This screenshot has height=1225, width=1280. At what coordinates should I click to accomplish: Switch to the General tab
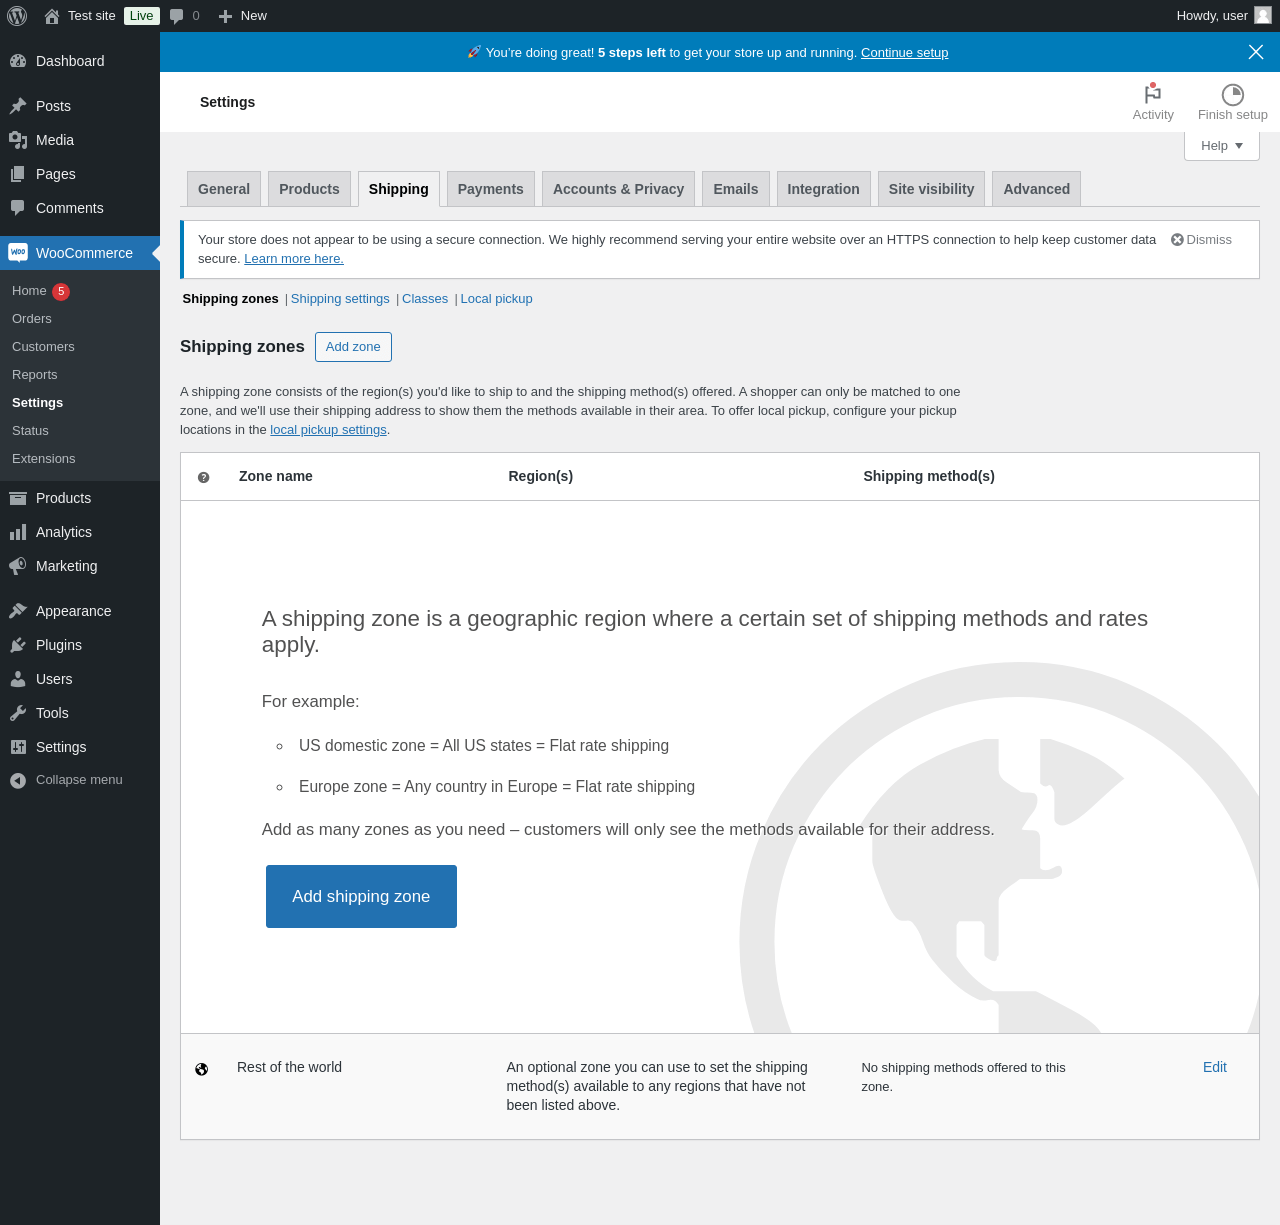(x=224, y=189)
